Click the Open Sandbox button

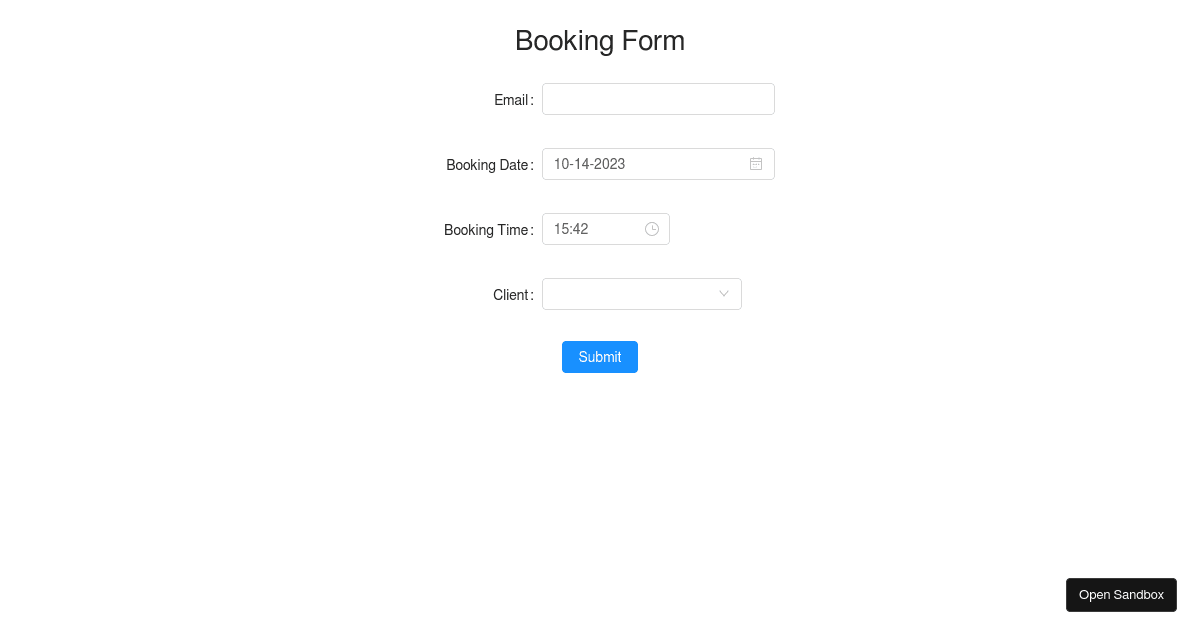1121,595
